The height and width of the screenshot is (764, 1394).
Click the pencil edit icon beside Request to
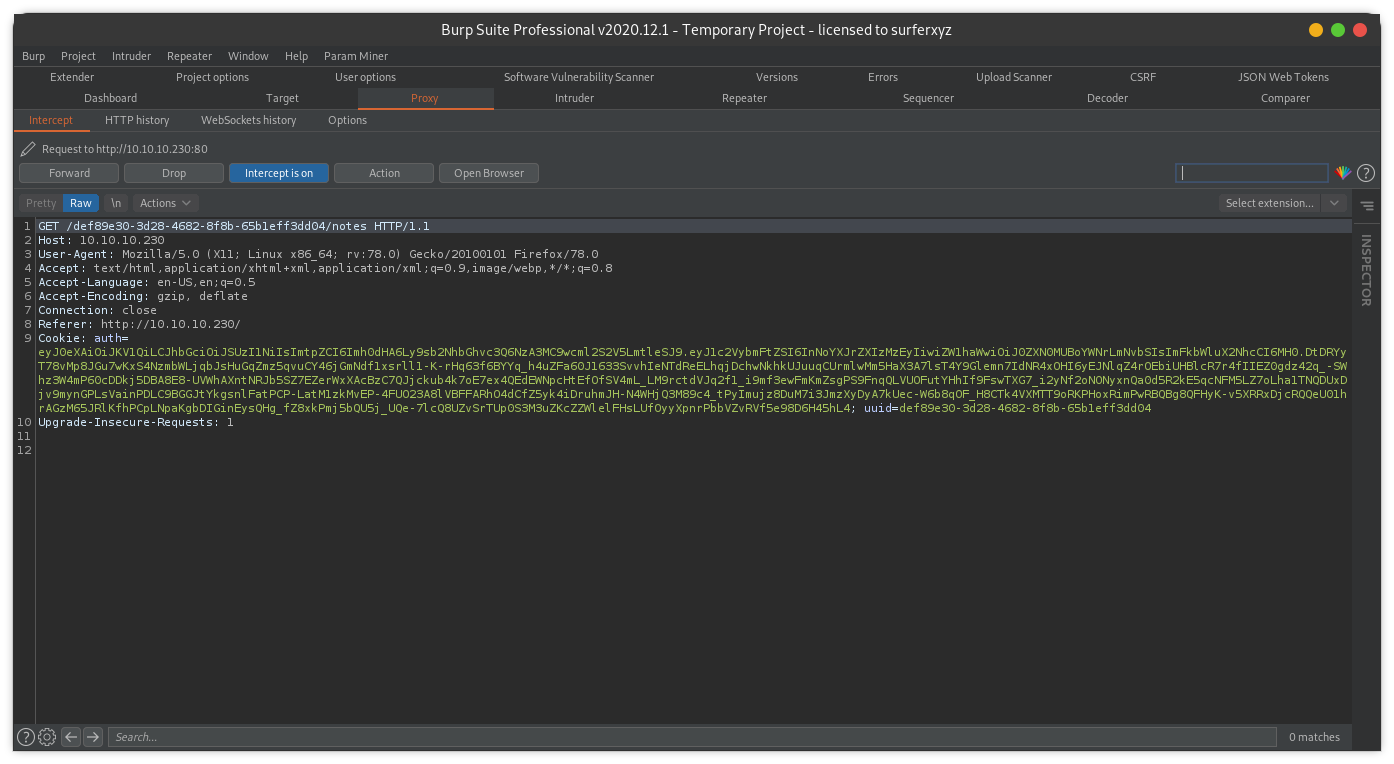click(x=28, y=149)
